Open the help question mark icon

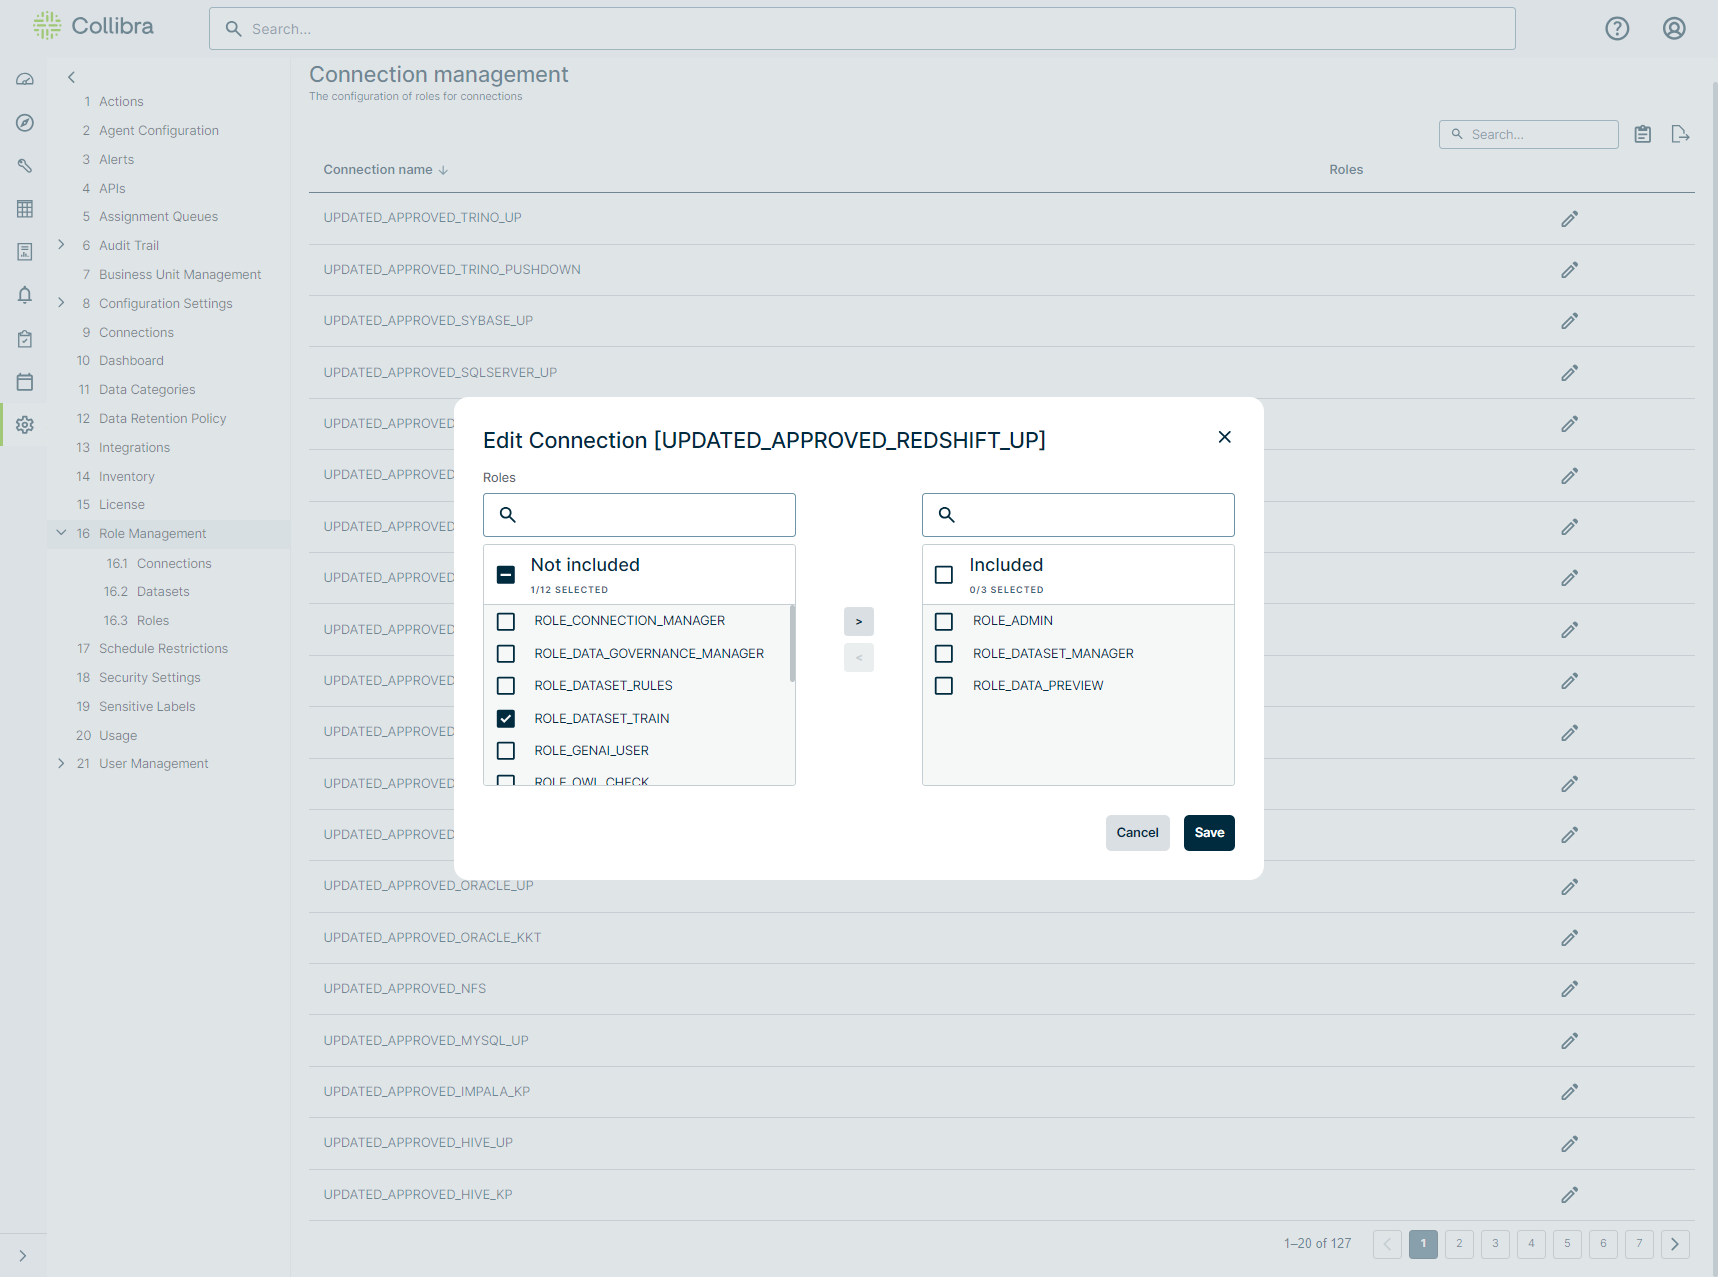1617,28
